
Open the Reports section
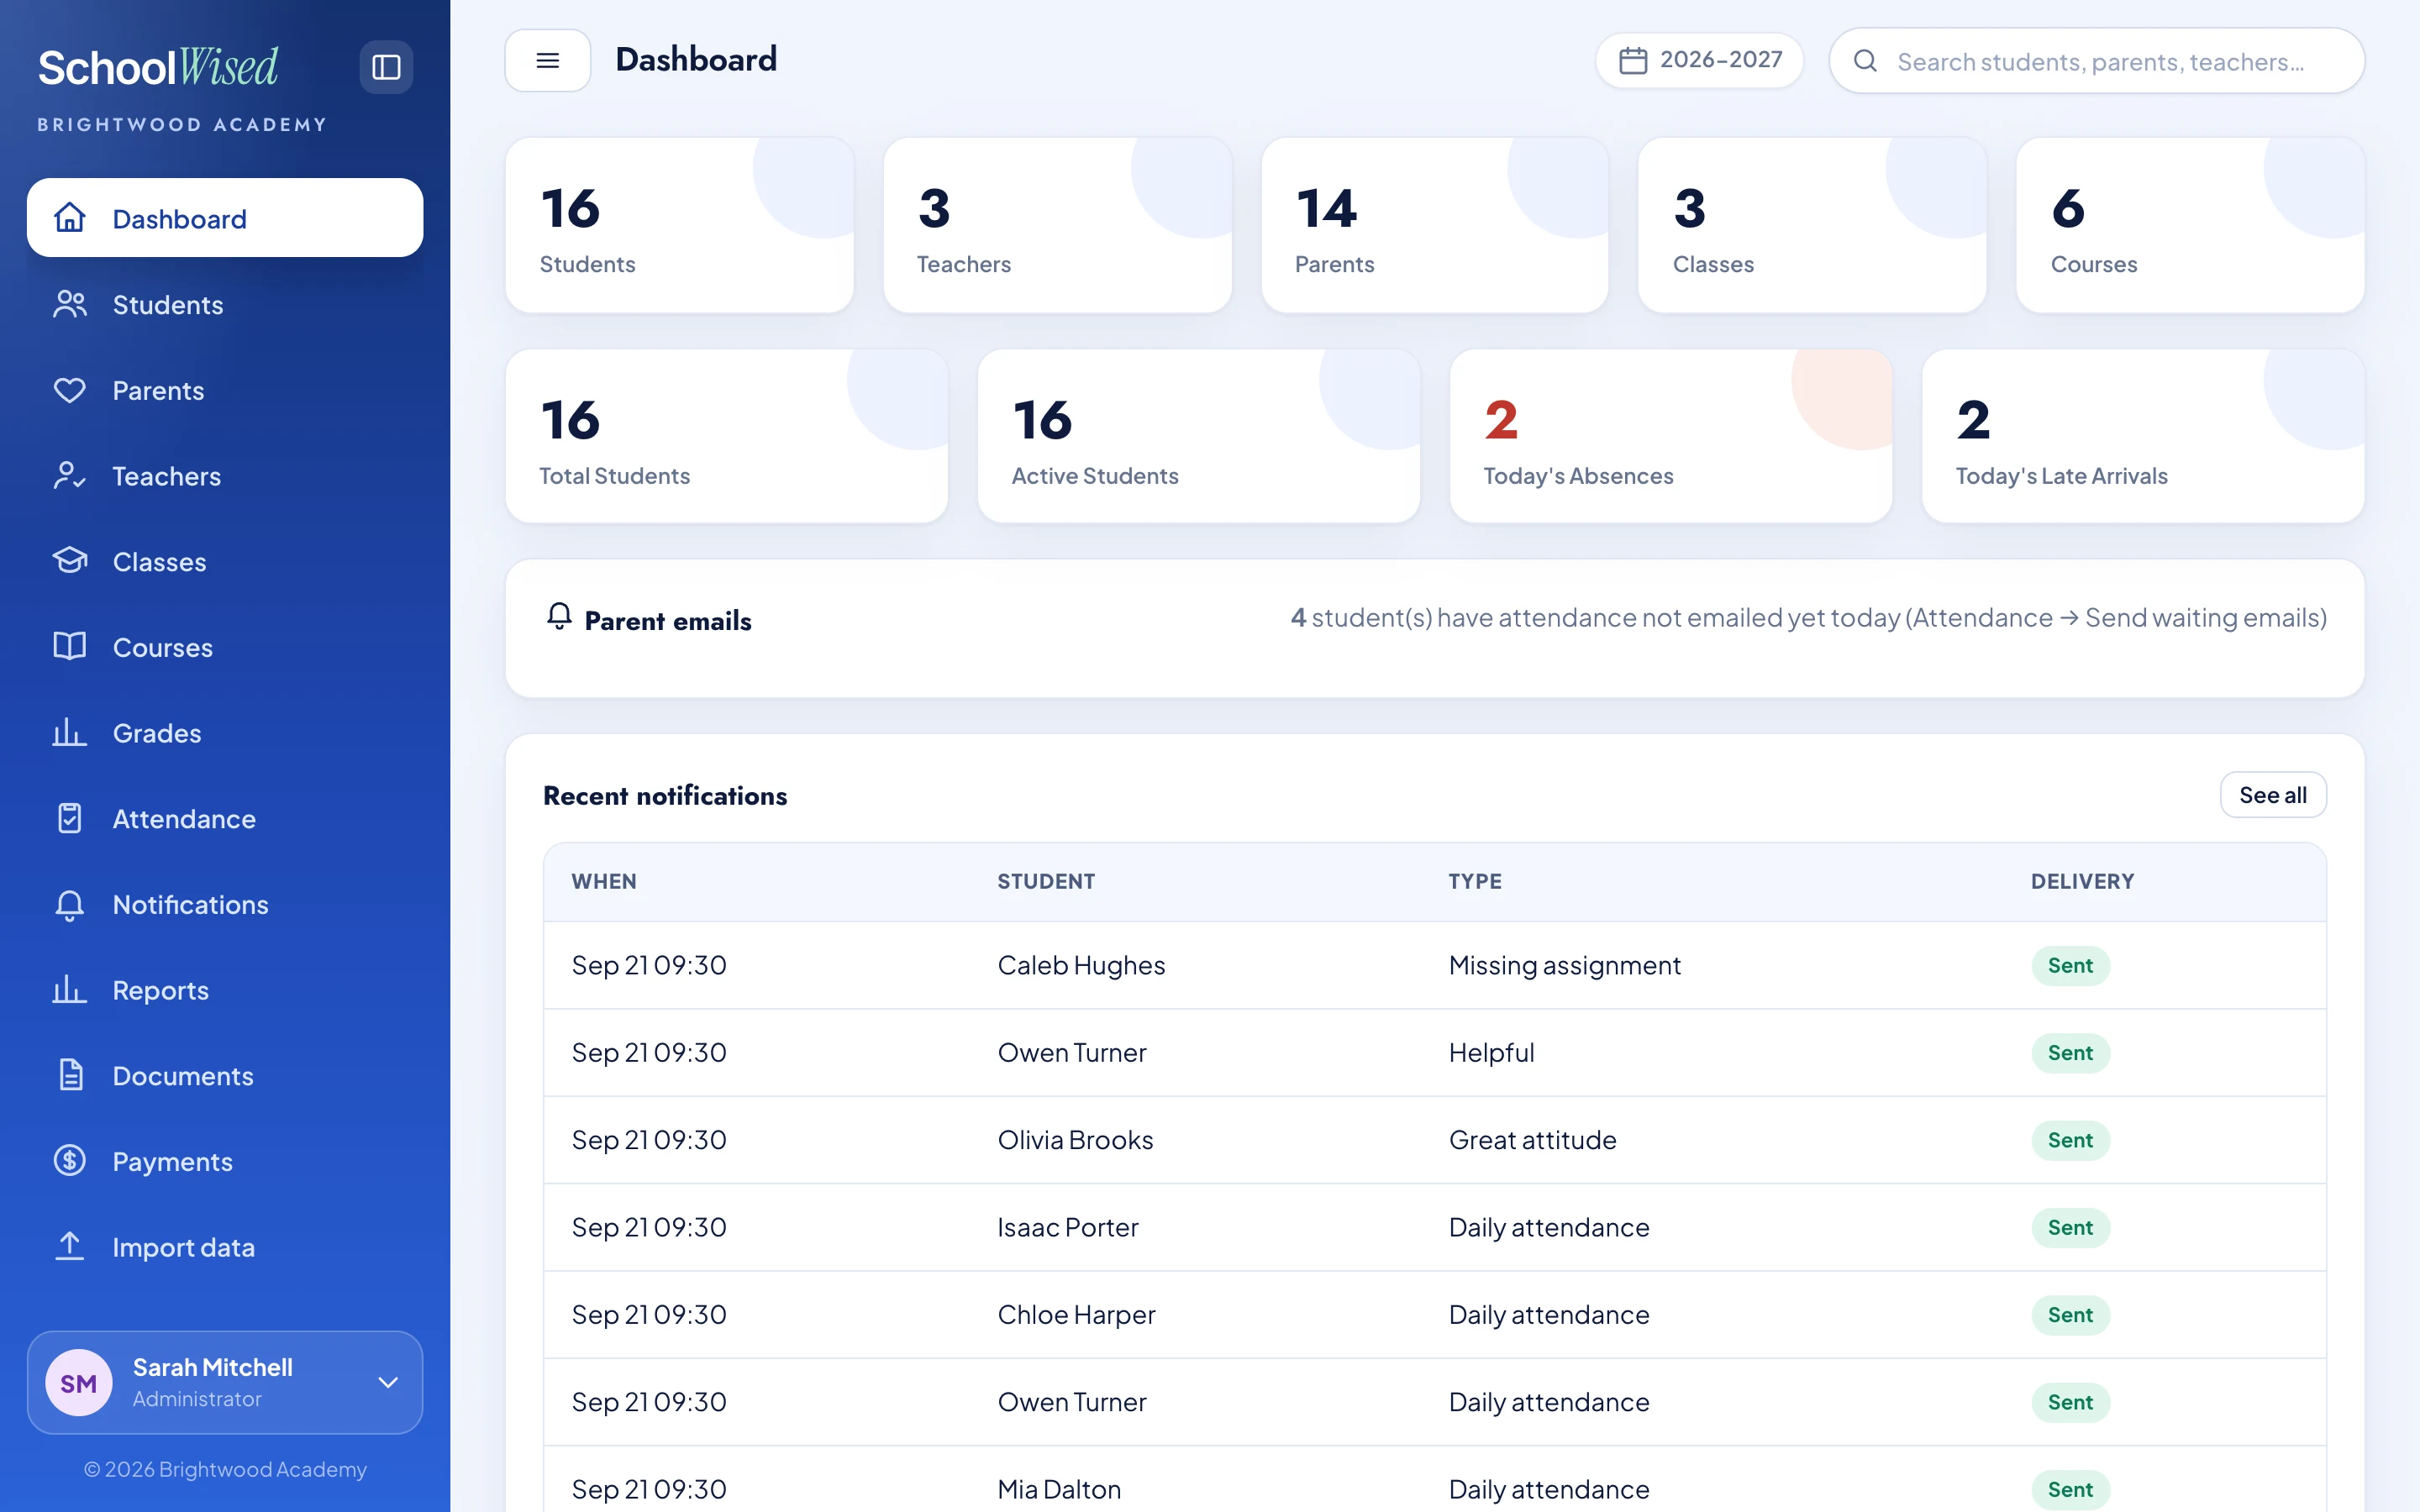tap(225, 990)
